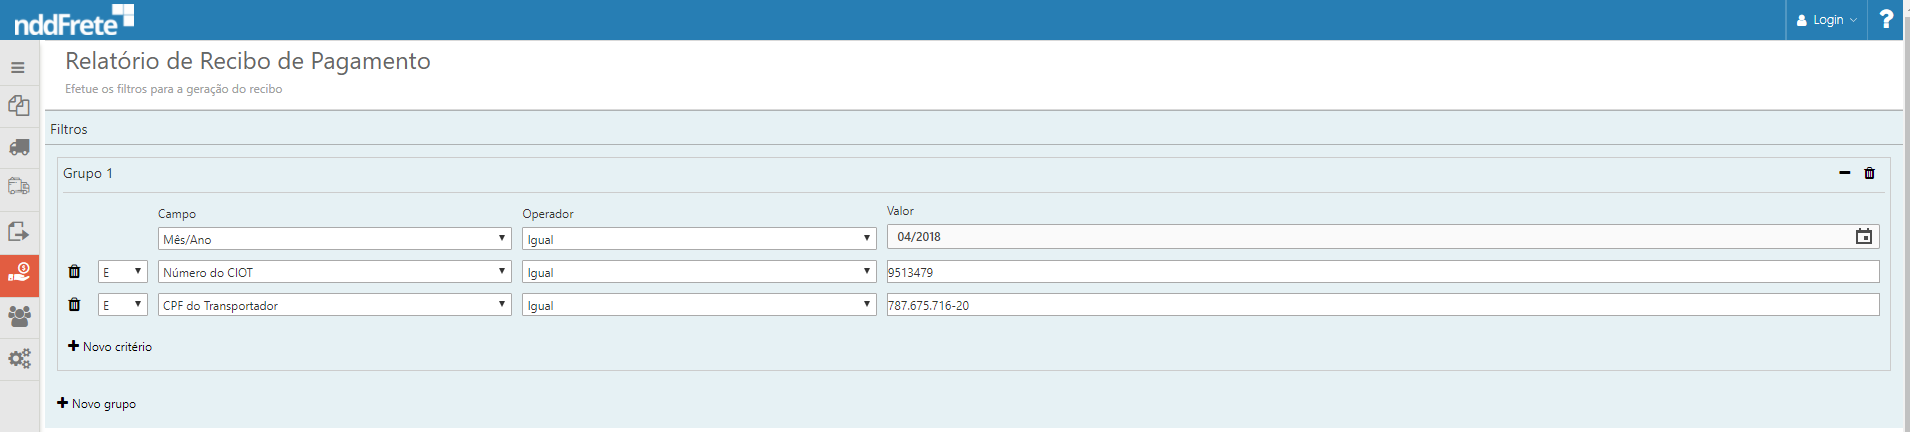Click the 787.675.716-20 value field
The height and width of the screenshot is (432, 1920).
pyautogui.click(x=1383, y=305)
